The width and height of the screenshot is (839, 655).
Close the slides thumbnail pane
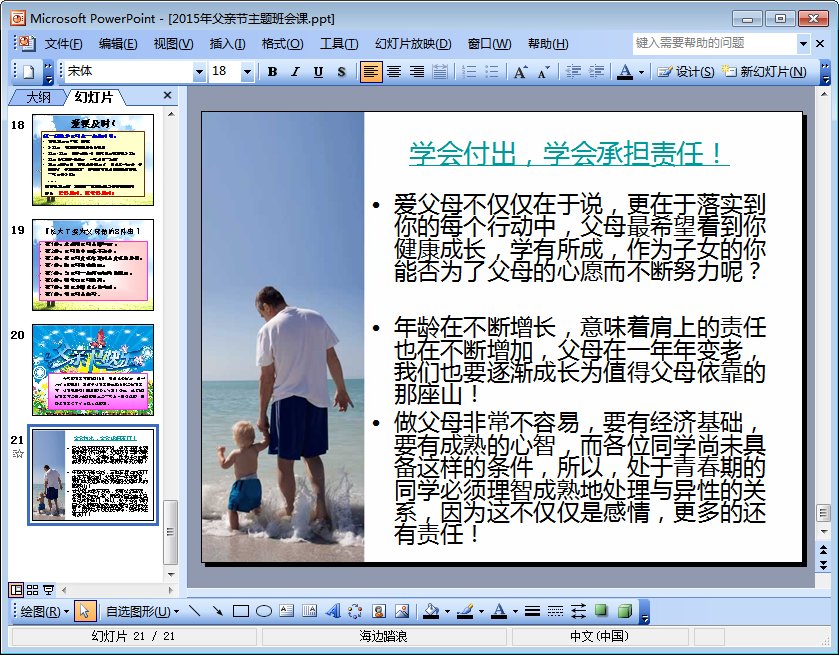pos(167,95)
